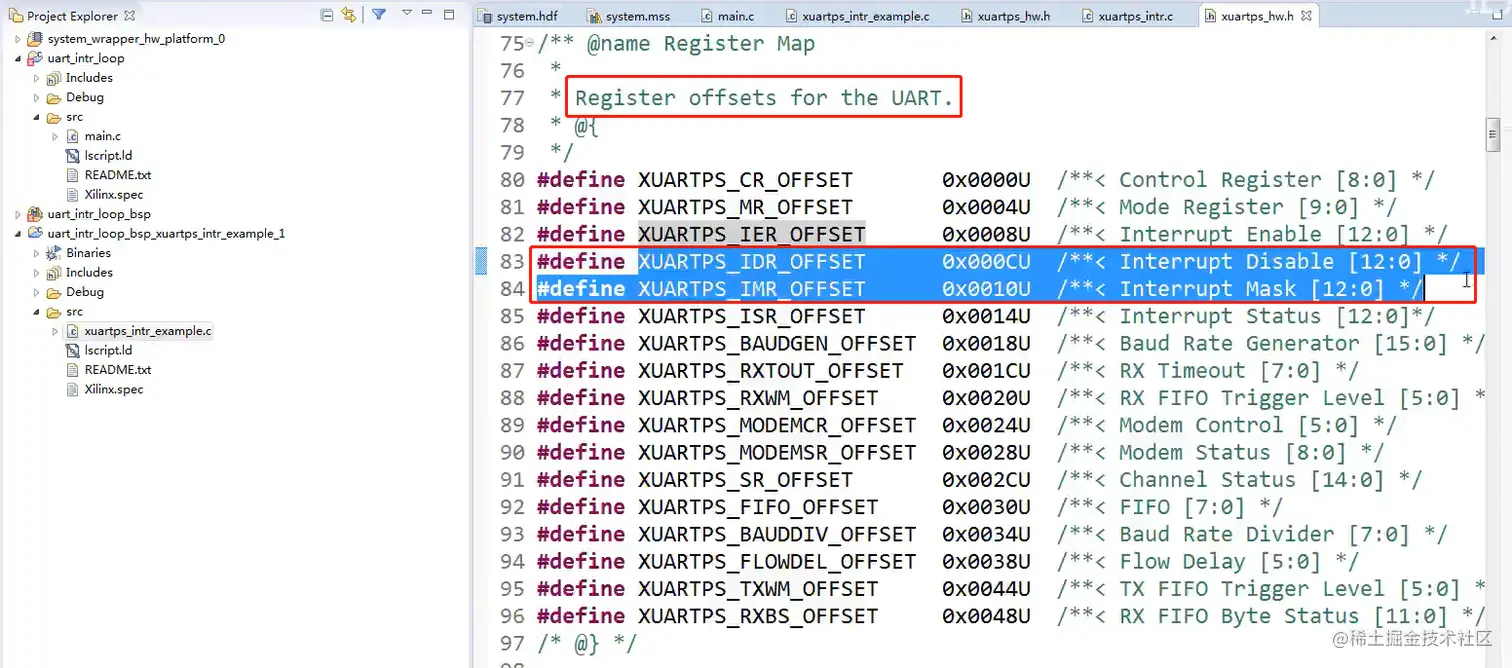Select README.txt under the intr_example_1 src folder
This screenshot has width=1512, height=668.
click(x=118, y=370)
